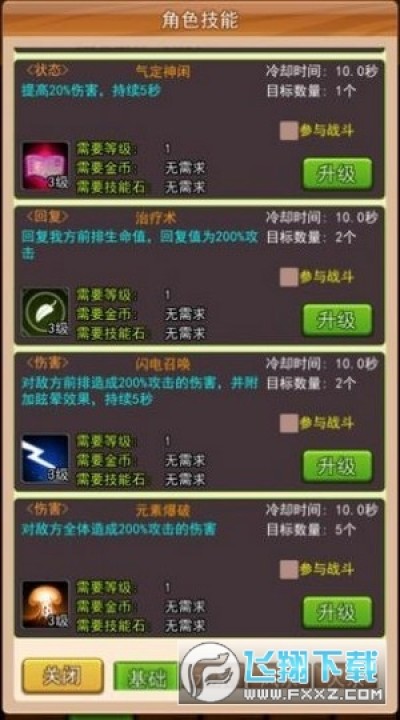Click the pink book skill icon for 气定神闲
The height and width of the screenshot is (720, 400).
coord(45,165)
